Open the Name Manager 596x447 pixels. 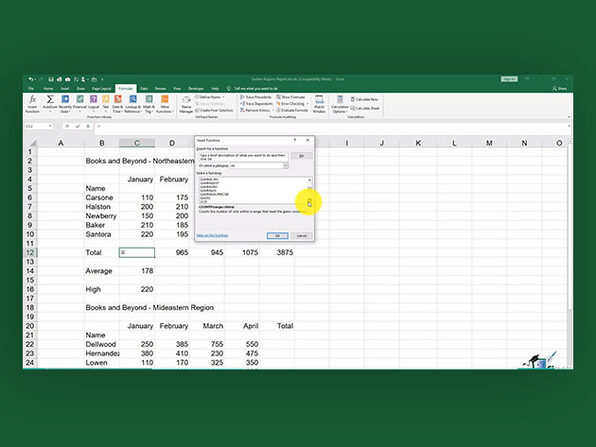tap(186, 104)
